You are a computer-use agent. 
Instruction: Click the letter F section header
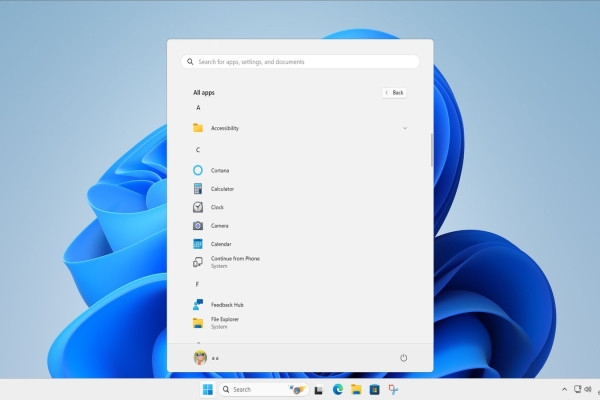[197, 284]
